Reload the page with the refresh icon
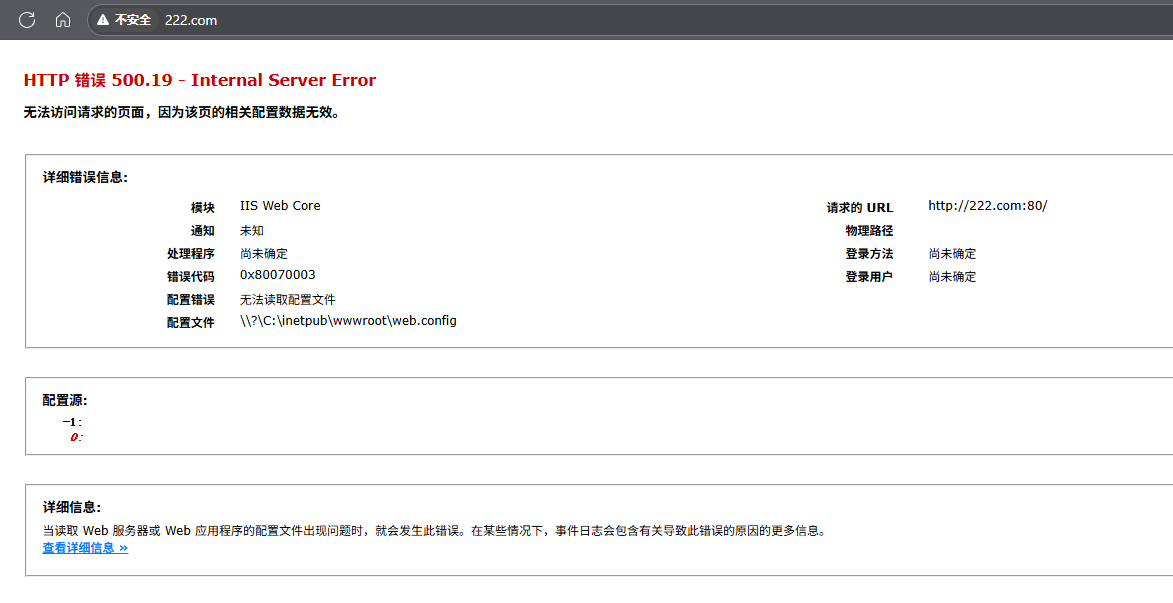This screenshot has height=603, width=1173. pos(27,20)
